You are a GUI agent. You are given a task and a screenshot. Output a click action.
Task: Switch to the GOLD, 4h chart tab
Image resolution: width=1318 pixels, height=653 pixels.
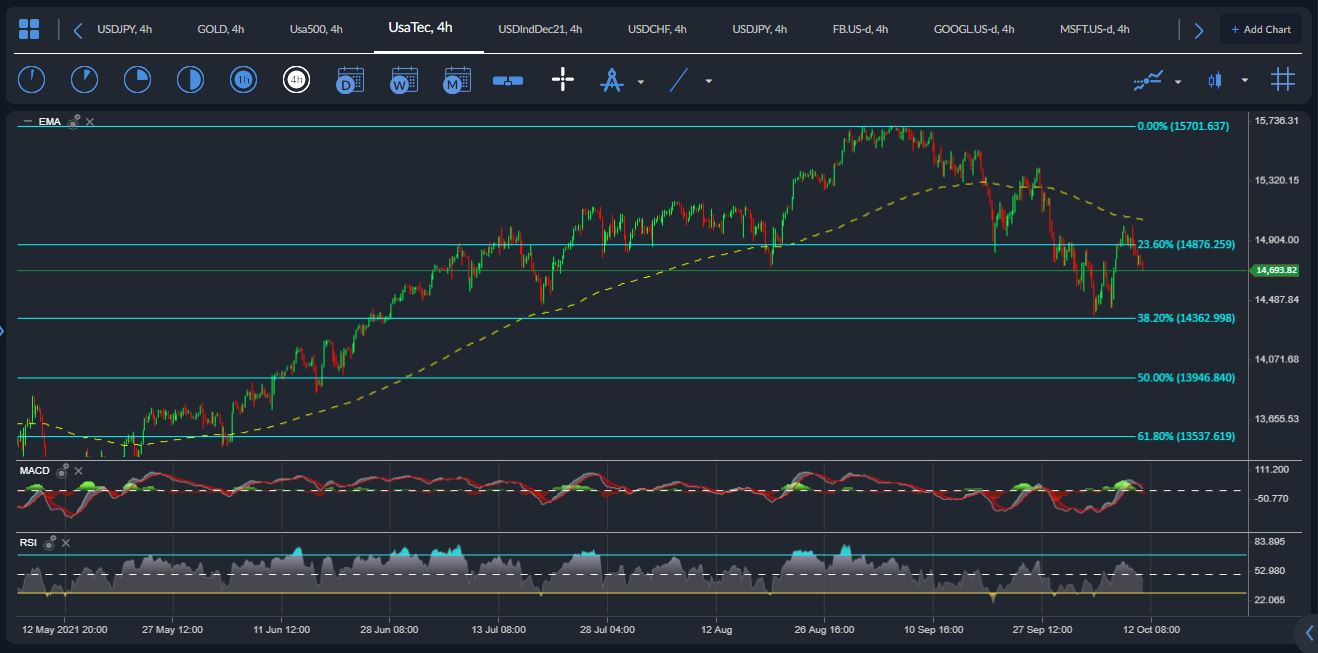pyautogui.click(x=221, y=29)
